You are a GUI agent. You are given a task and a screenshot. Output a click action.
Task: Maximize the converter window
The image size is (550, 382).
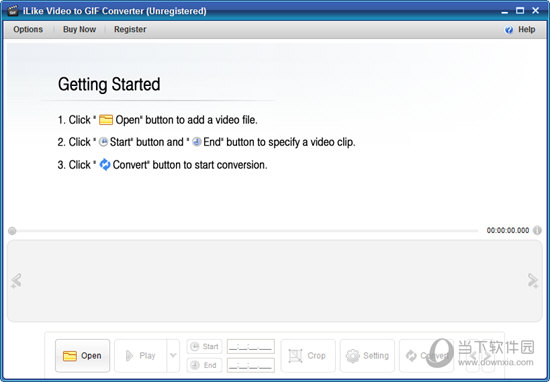tap(520, 11)
